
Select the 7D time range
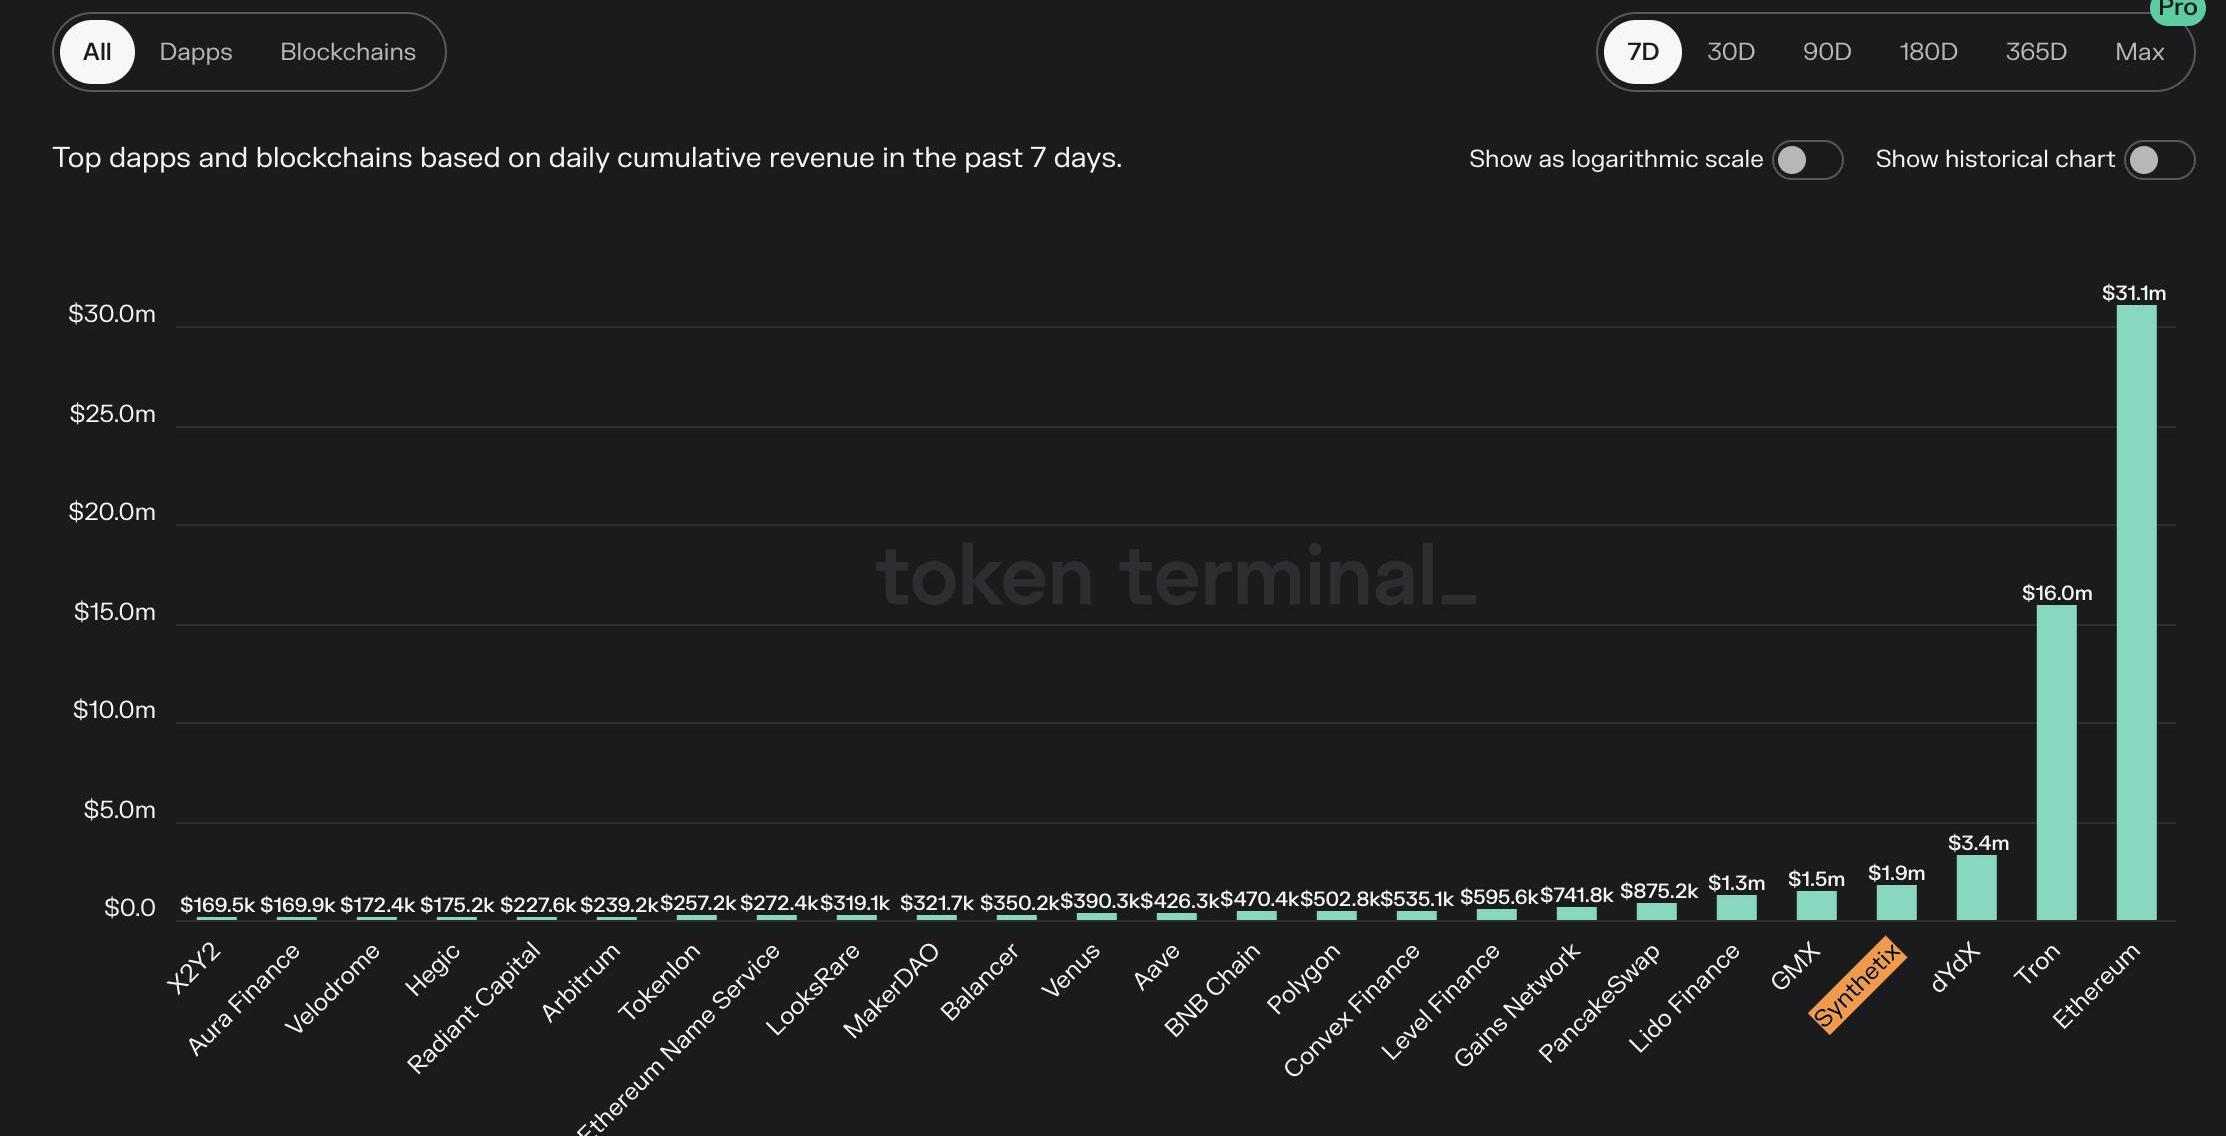[1642, 52]
